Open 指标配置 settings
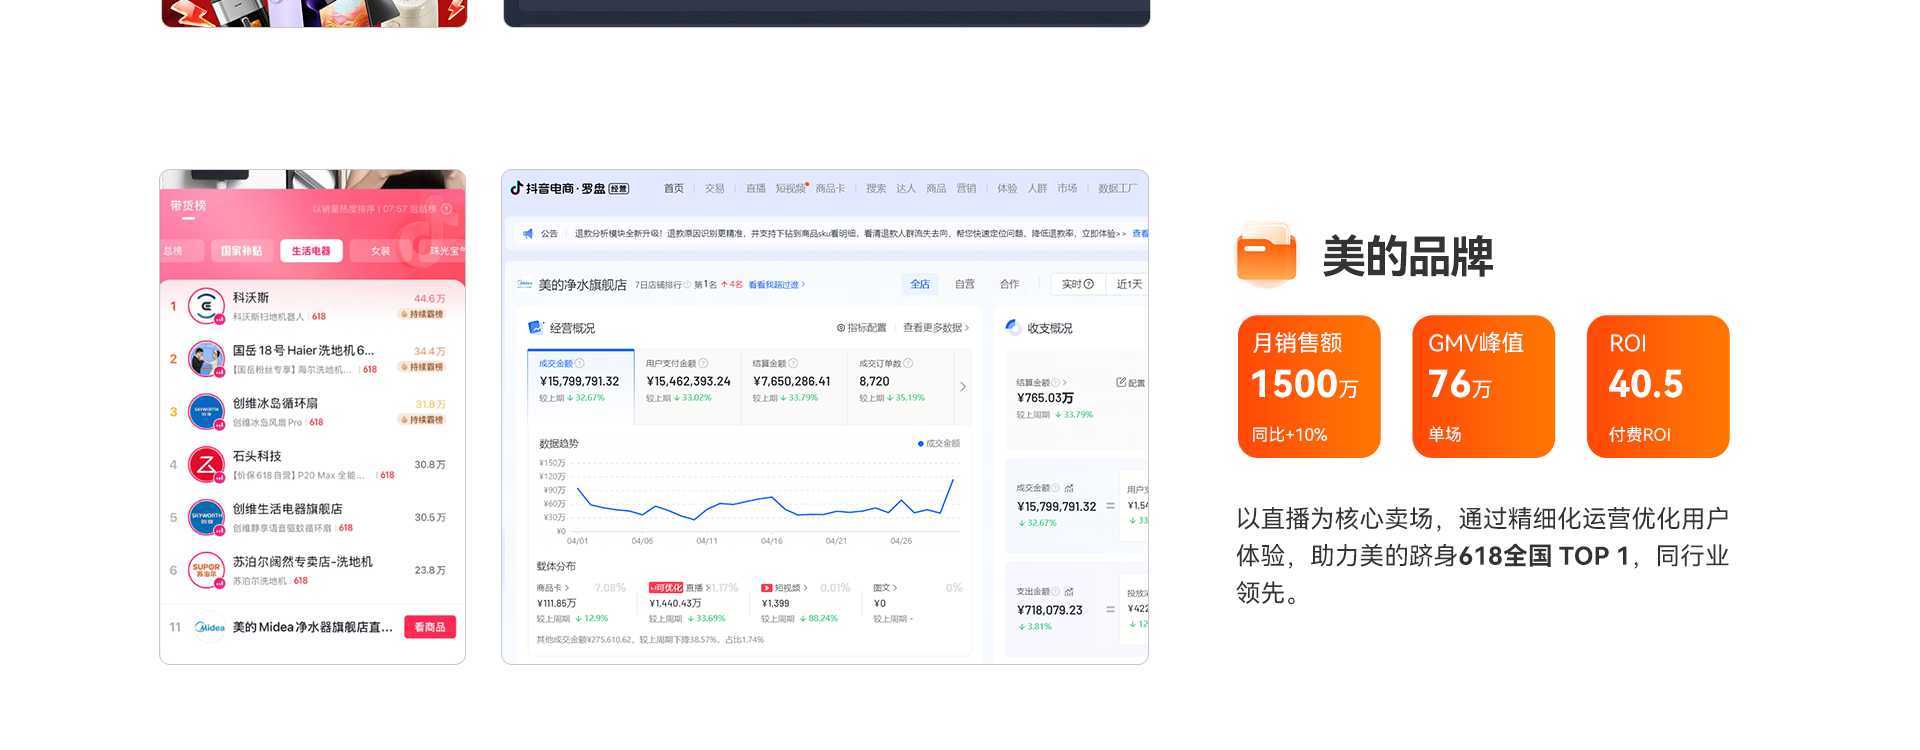Image resolution: width=1920 pixels, height=750 pixels. [861, 328]
